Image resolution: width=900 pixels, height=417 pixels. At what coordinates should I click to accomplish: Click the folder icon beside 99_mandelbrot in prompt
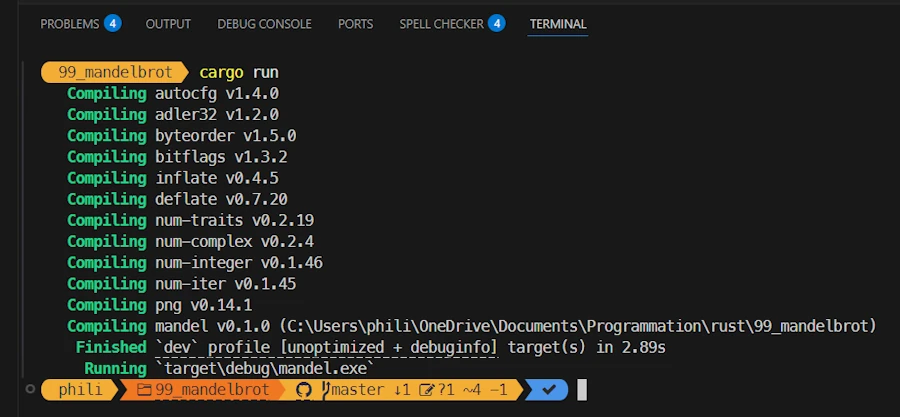143,391
